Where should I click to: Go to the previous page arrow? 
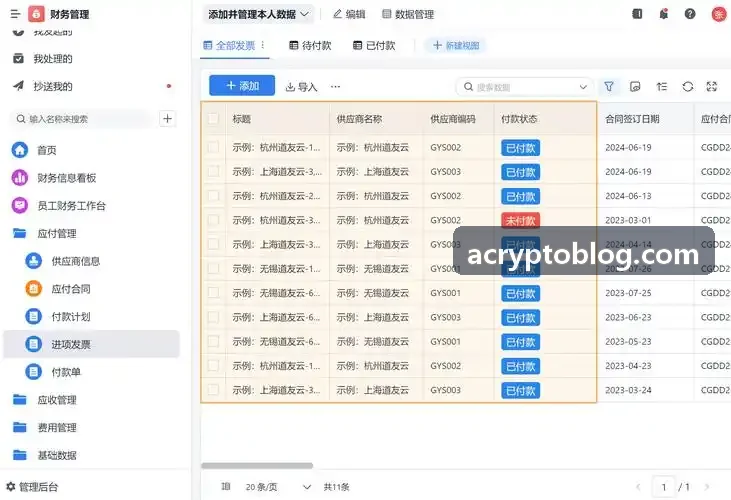[638, 487]
